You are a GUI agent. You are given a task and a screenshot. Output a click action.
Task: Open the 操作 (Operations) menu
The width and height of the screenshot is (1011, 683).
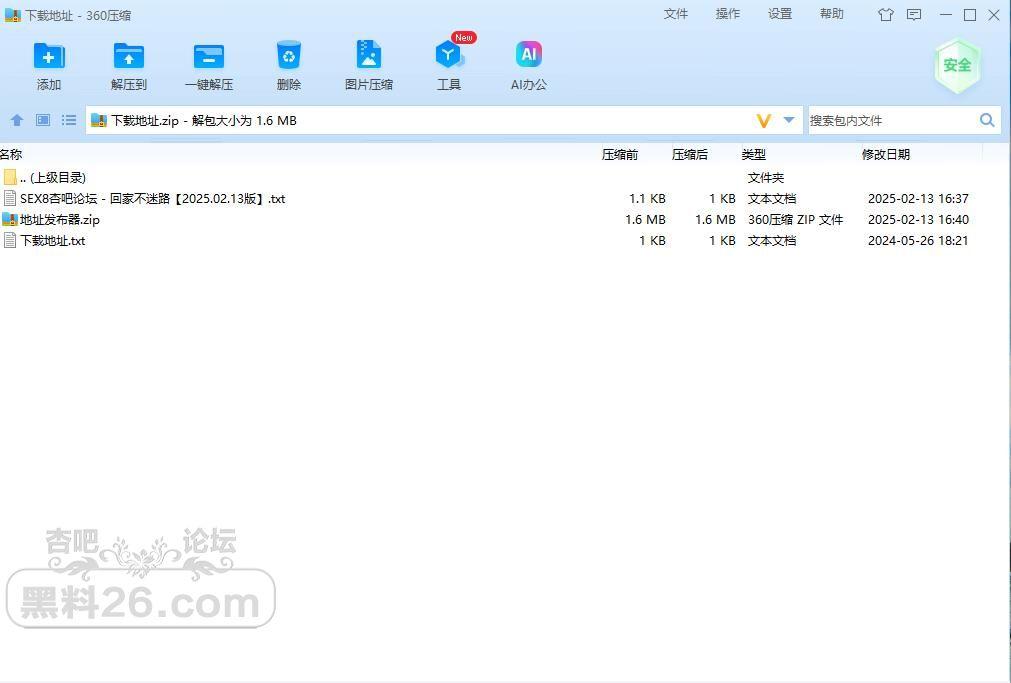point(728,14)
